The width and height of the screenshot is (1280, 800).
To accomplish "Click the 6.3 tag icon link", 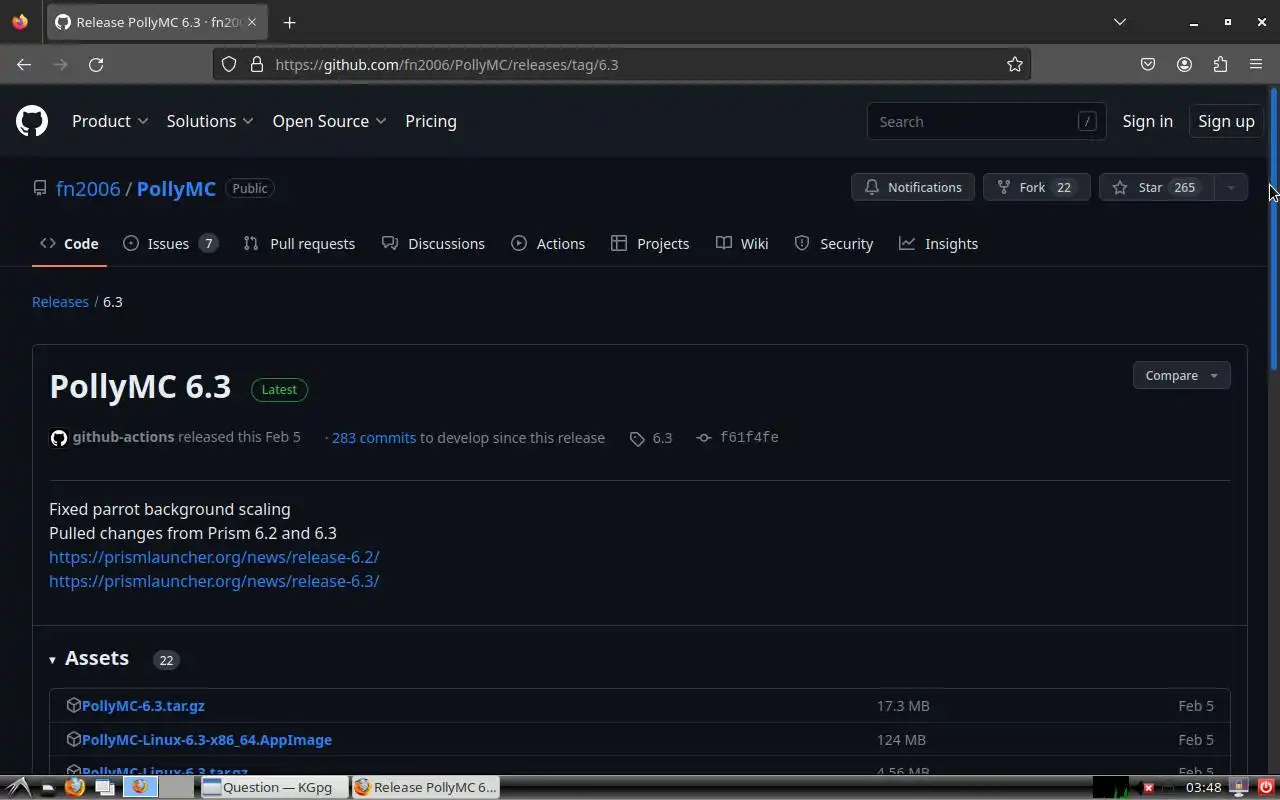I will click(x=651, y=438).
